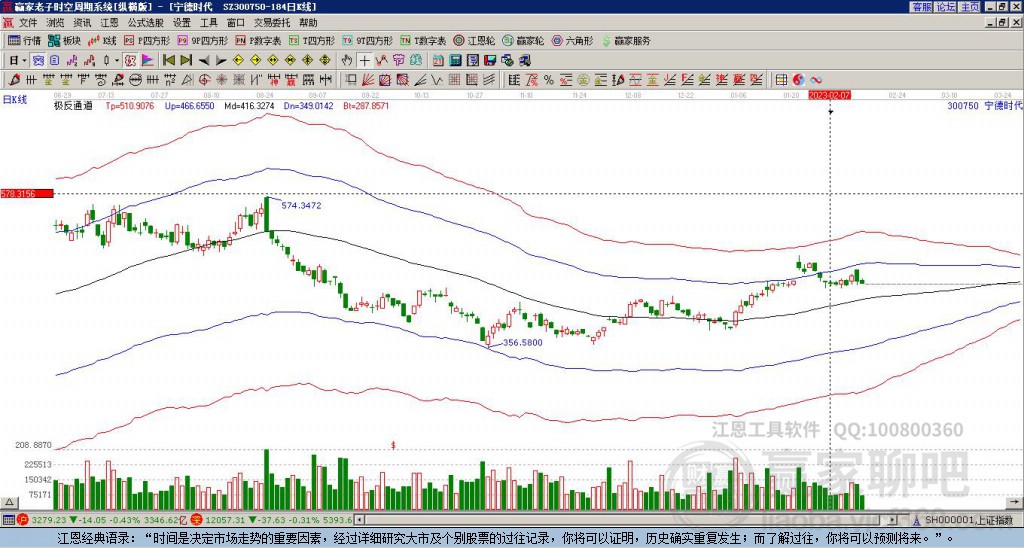Toggle the 神 time lines icon
This screenshot has width=1024, height=548.
click(275, 80)
